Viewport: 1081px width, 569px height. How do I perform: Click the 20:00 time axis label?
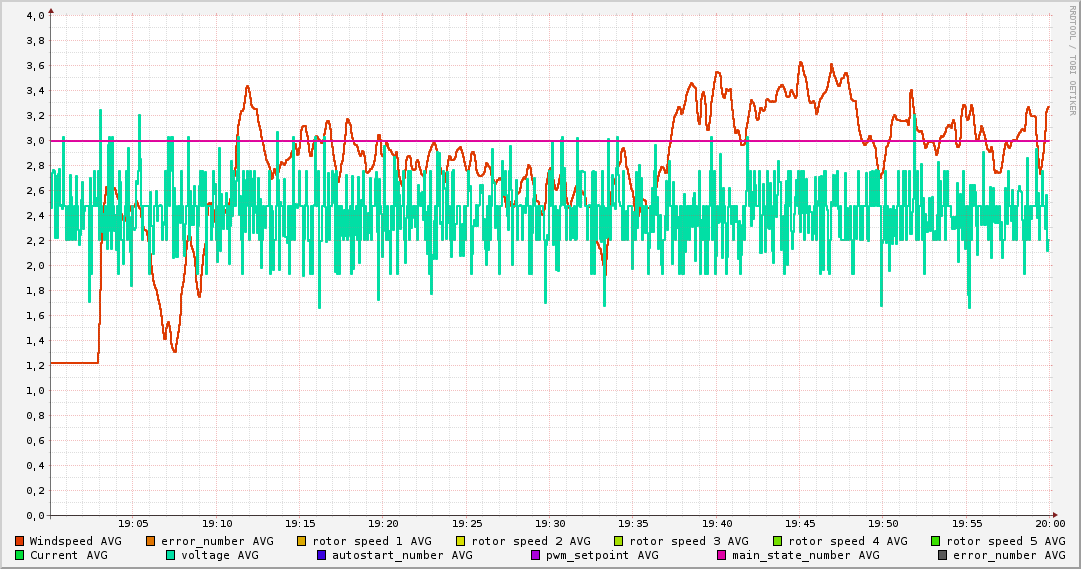point(1049,523)
